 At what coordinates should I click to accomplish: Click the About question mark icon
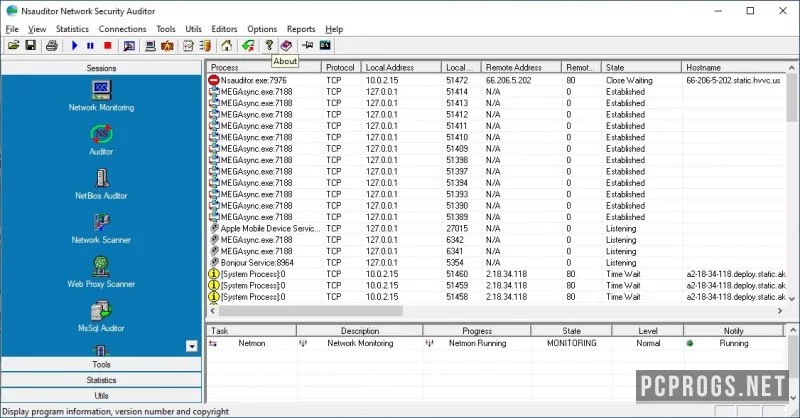(269, 45)
